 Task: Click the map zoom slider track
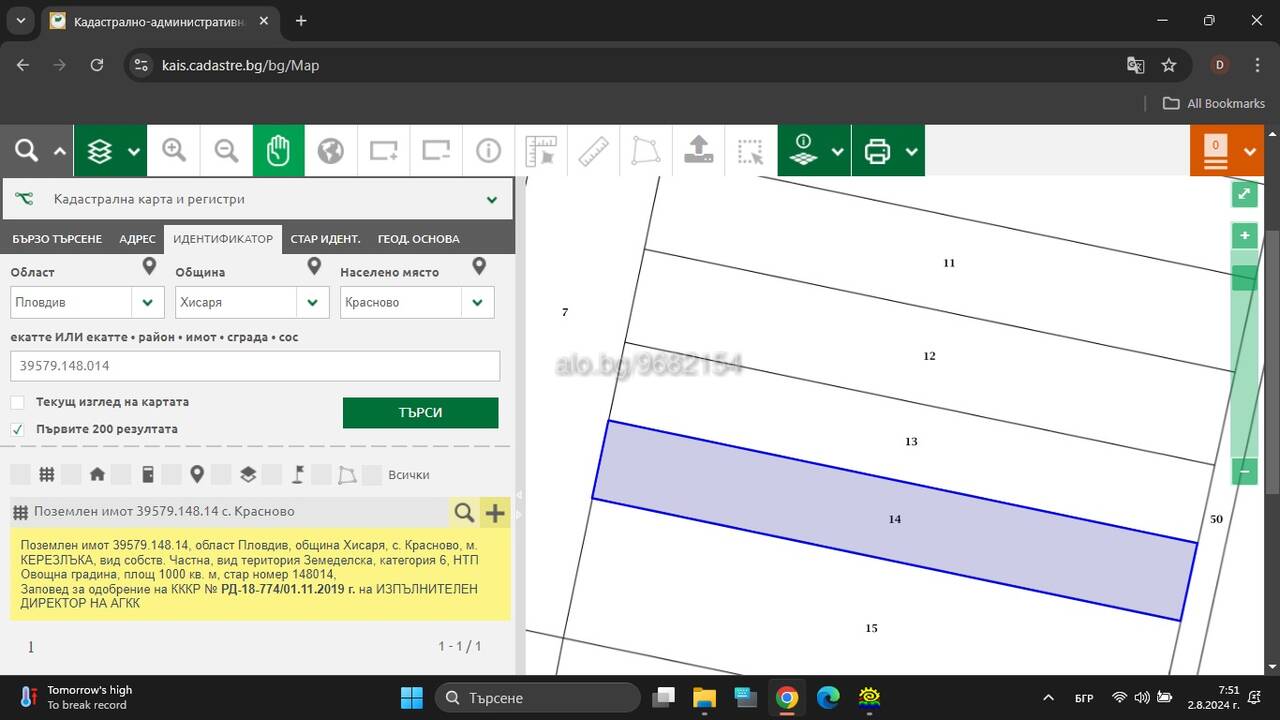point(1244,354)
